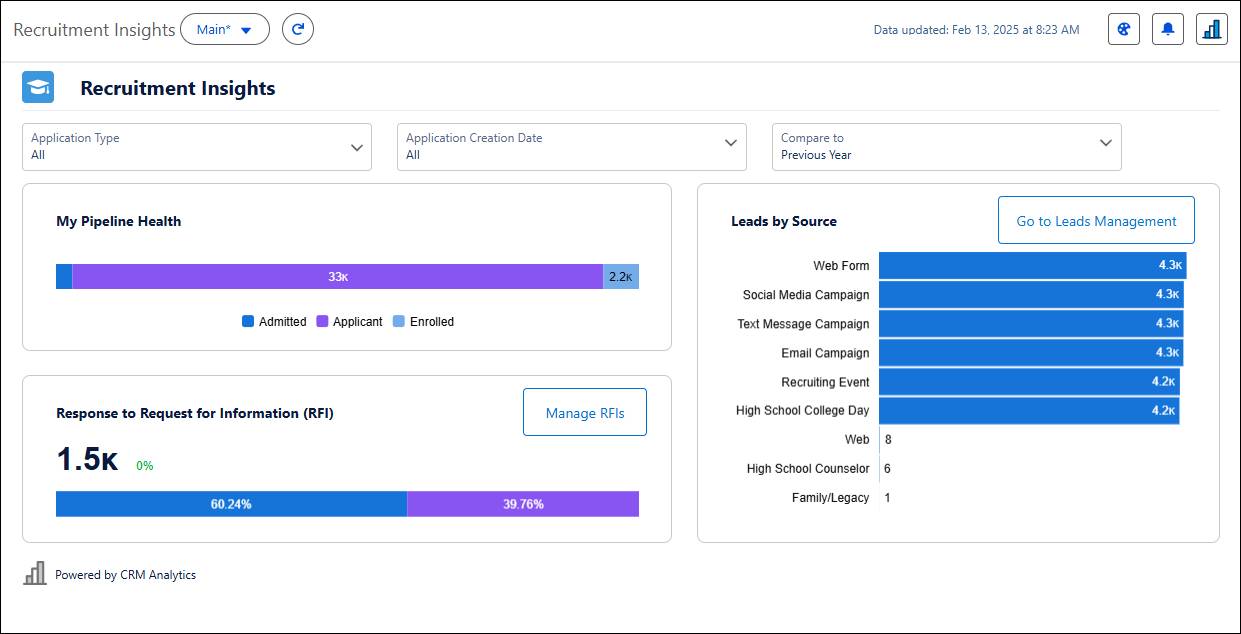Open notifications bell icon
The width and height of the screenshot is (1241, 634).
[1168, 29]
